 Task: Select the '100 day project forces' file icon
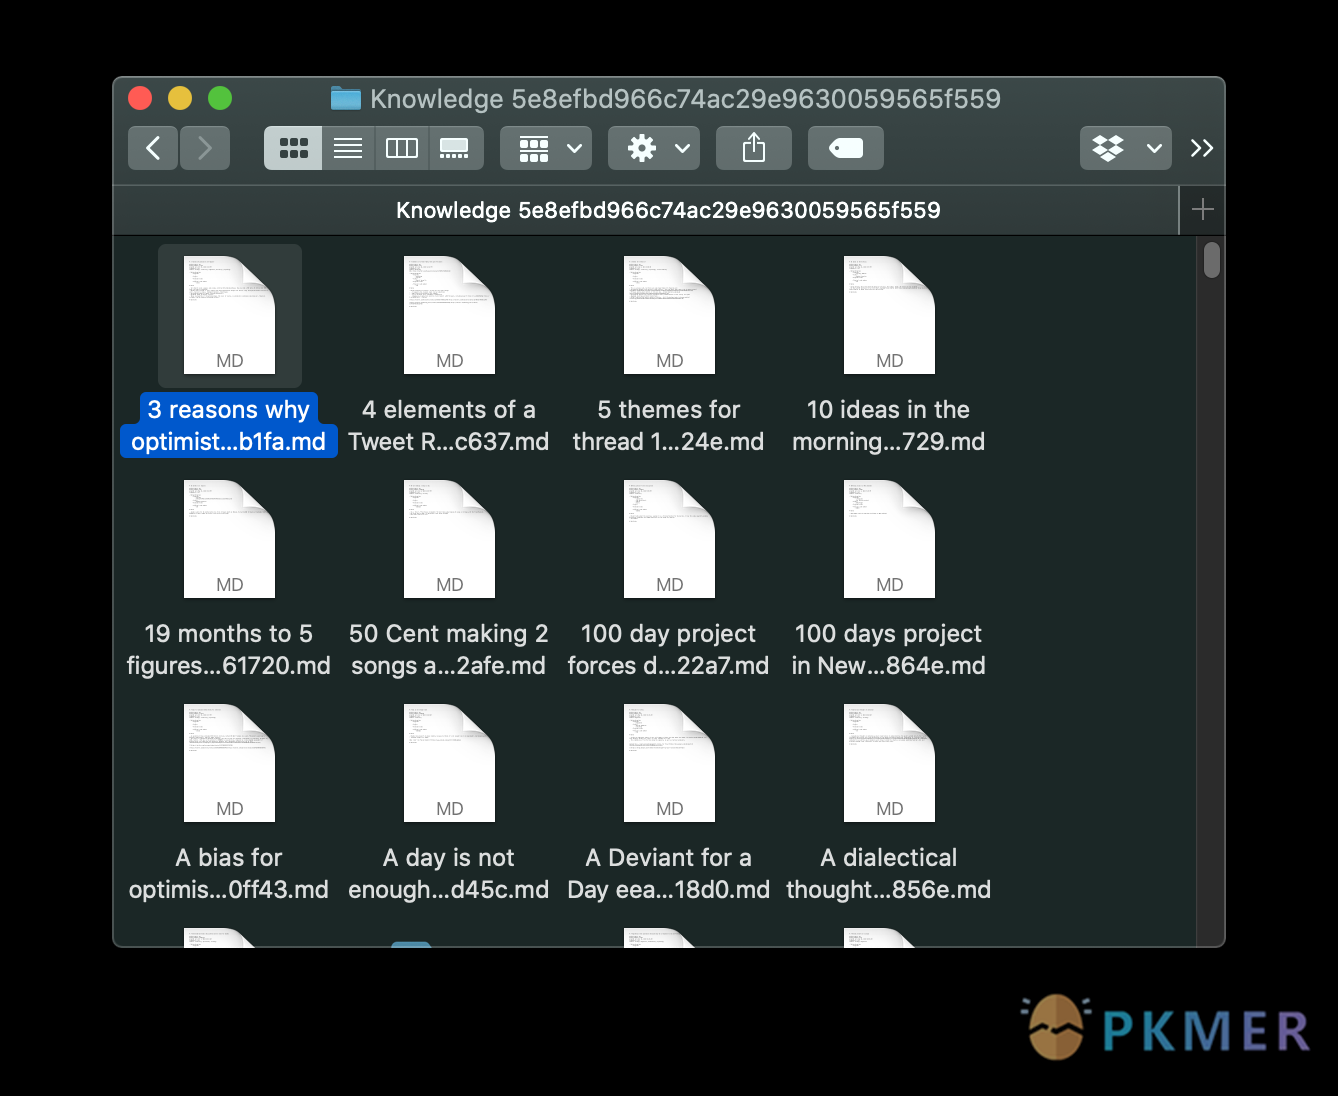pos(670,539)
